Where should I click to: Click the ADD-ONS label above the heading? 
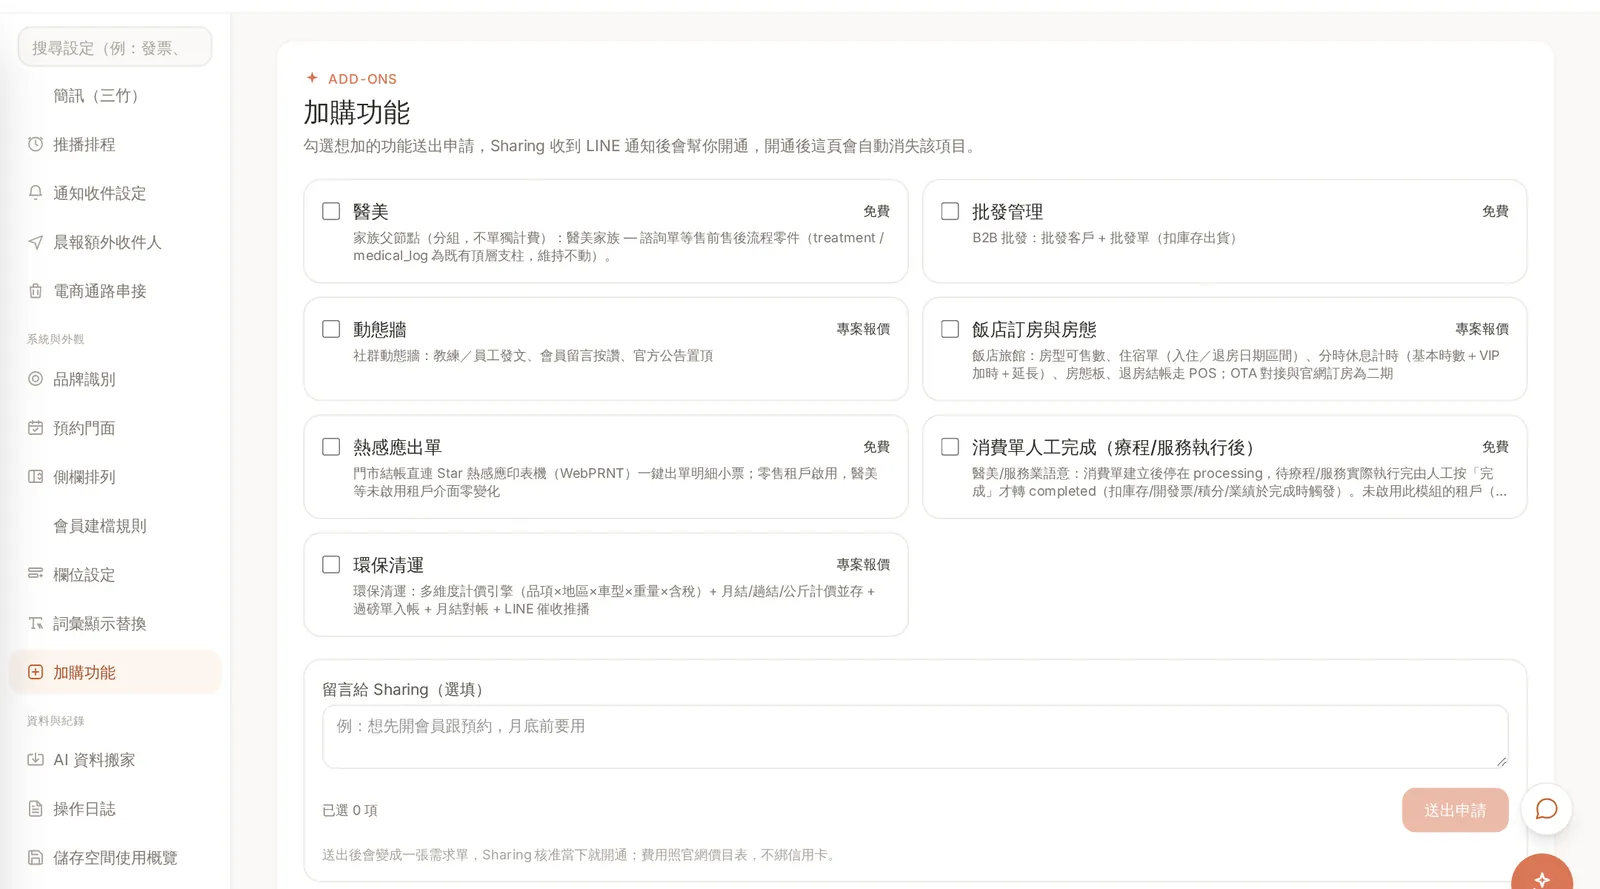[x=362, y=79]
